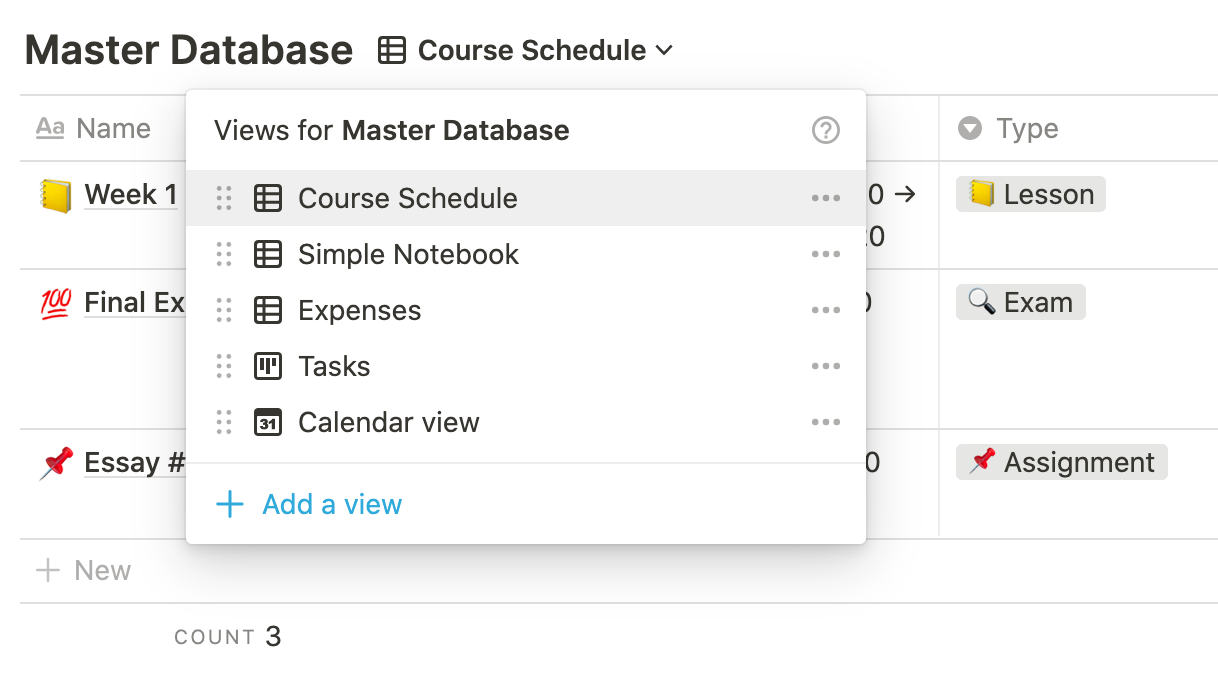The height and width of the screenshot is (684, 1218).
Task: Click drag handle beside Tasks view
Action: pos(224,366)
